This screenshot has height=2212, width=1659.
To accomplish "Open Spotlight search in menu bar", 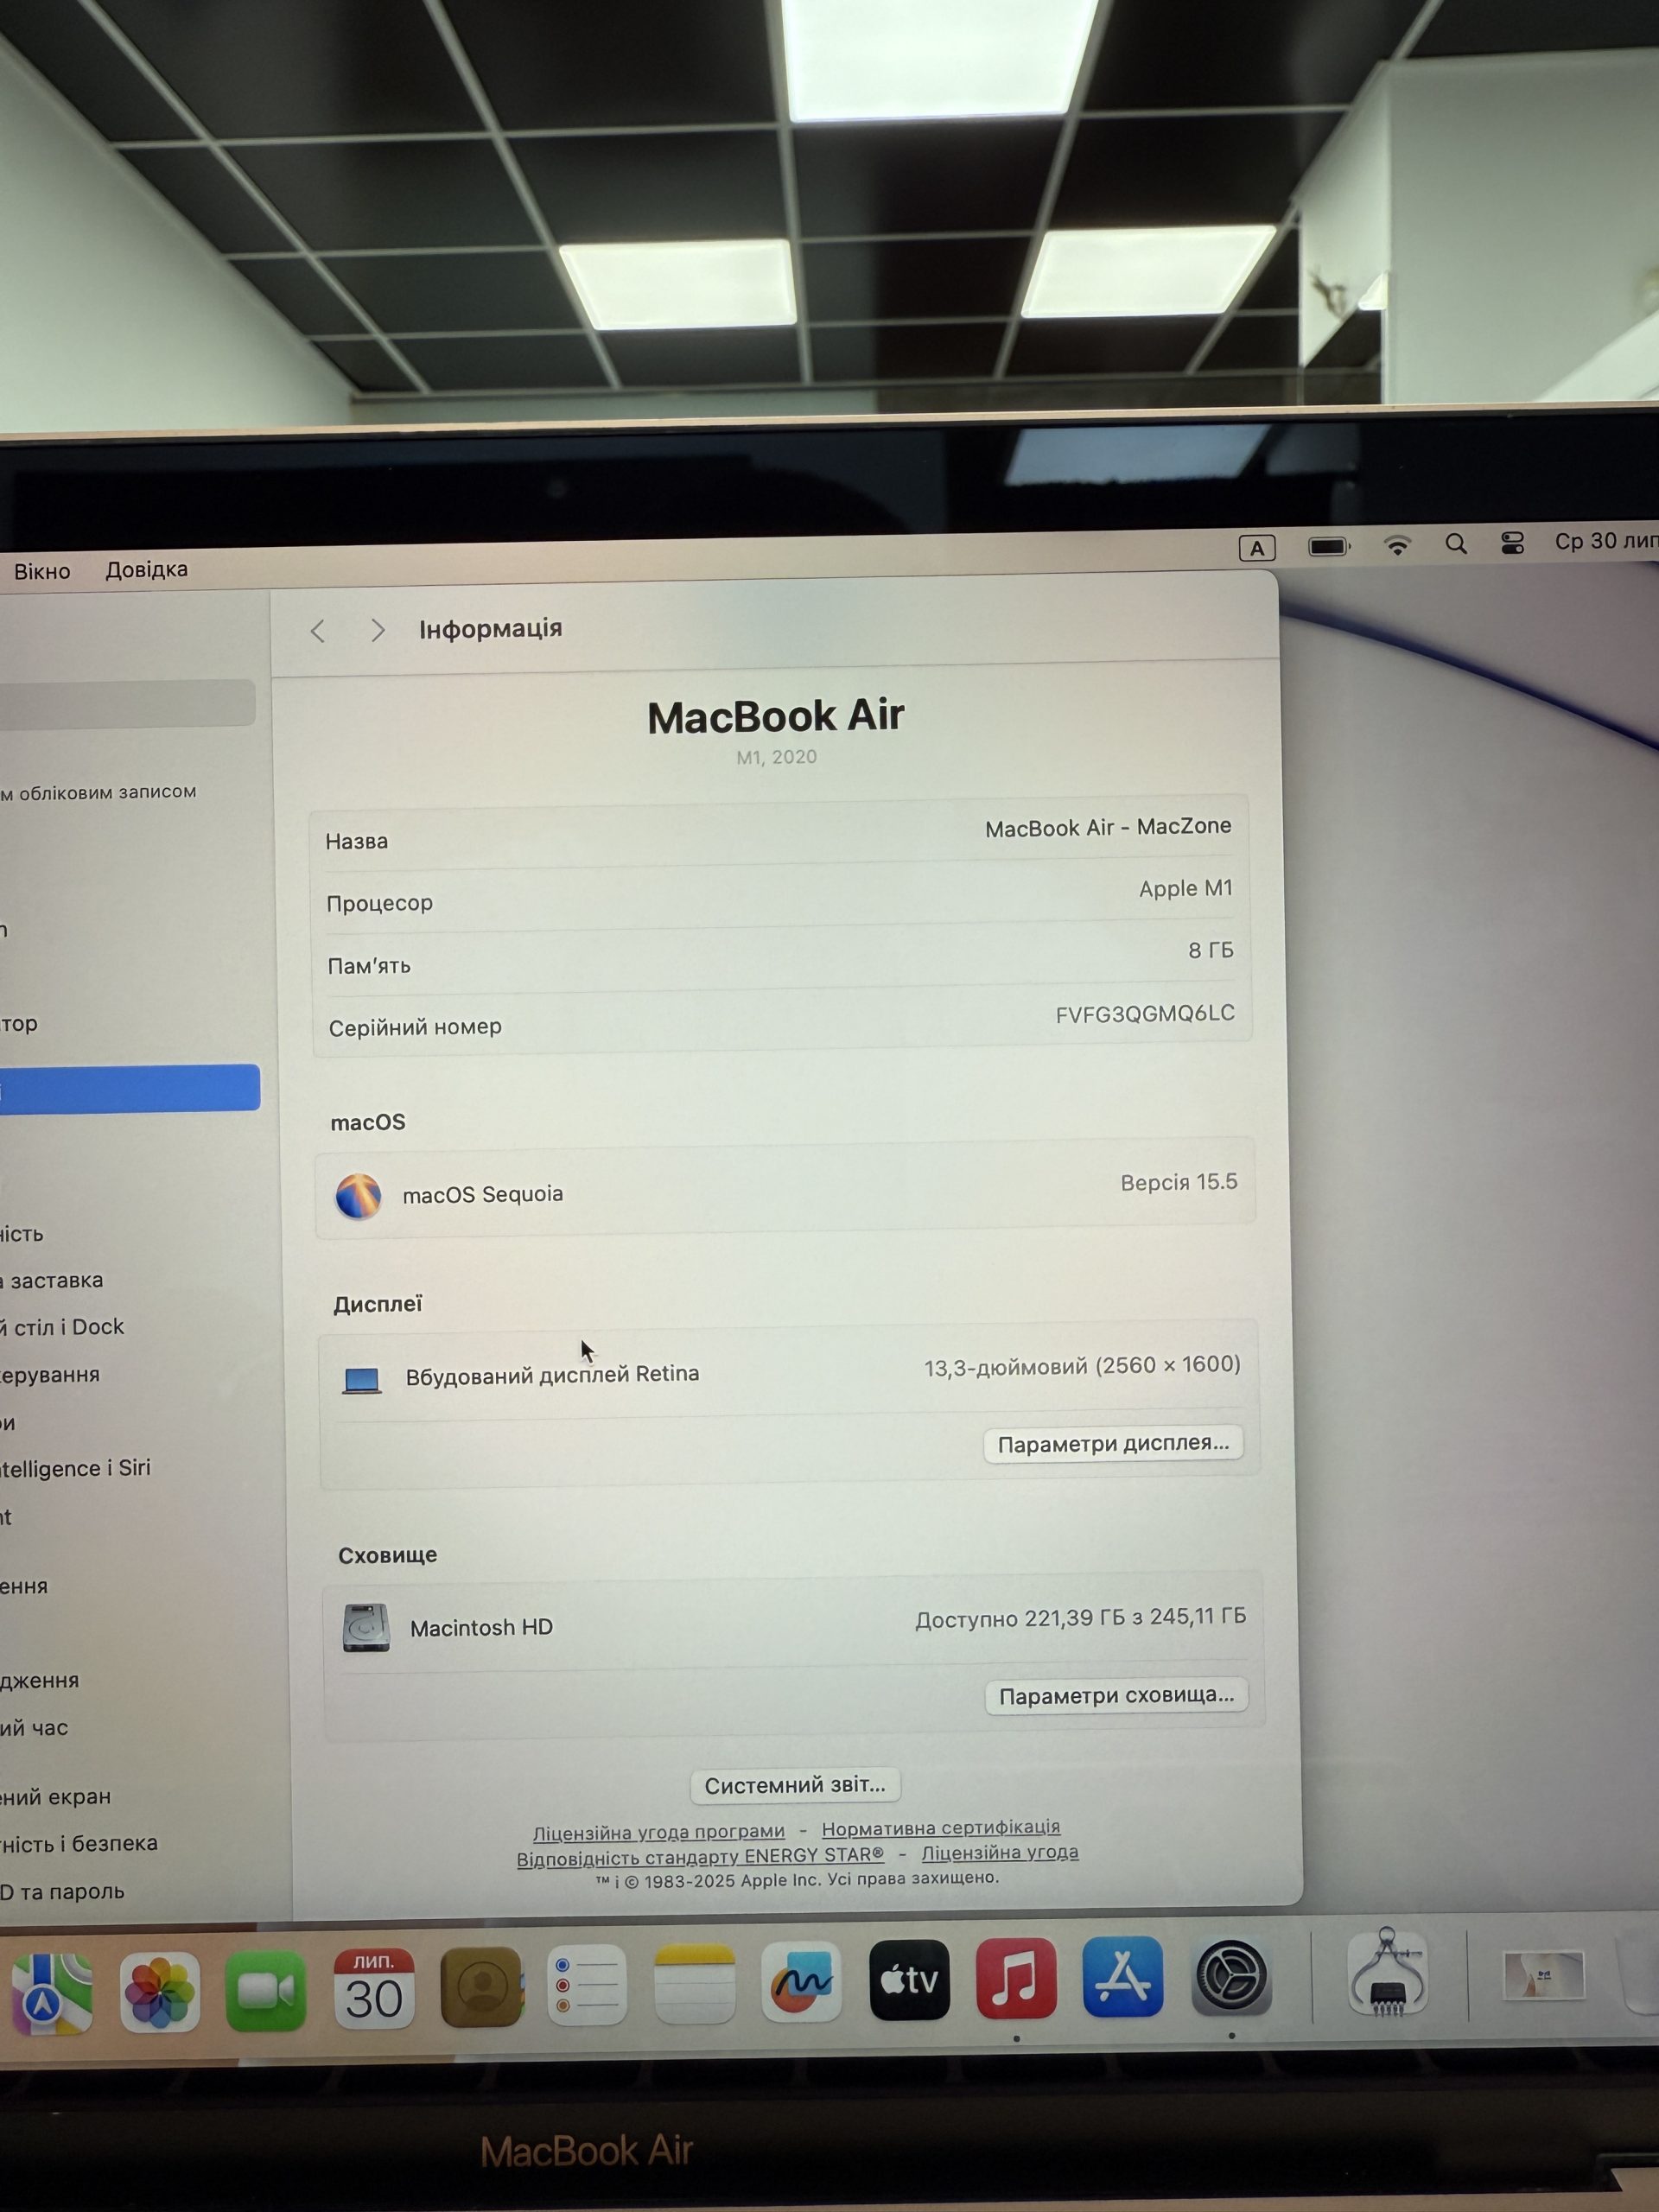I will (1456, 544).
